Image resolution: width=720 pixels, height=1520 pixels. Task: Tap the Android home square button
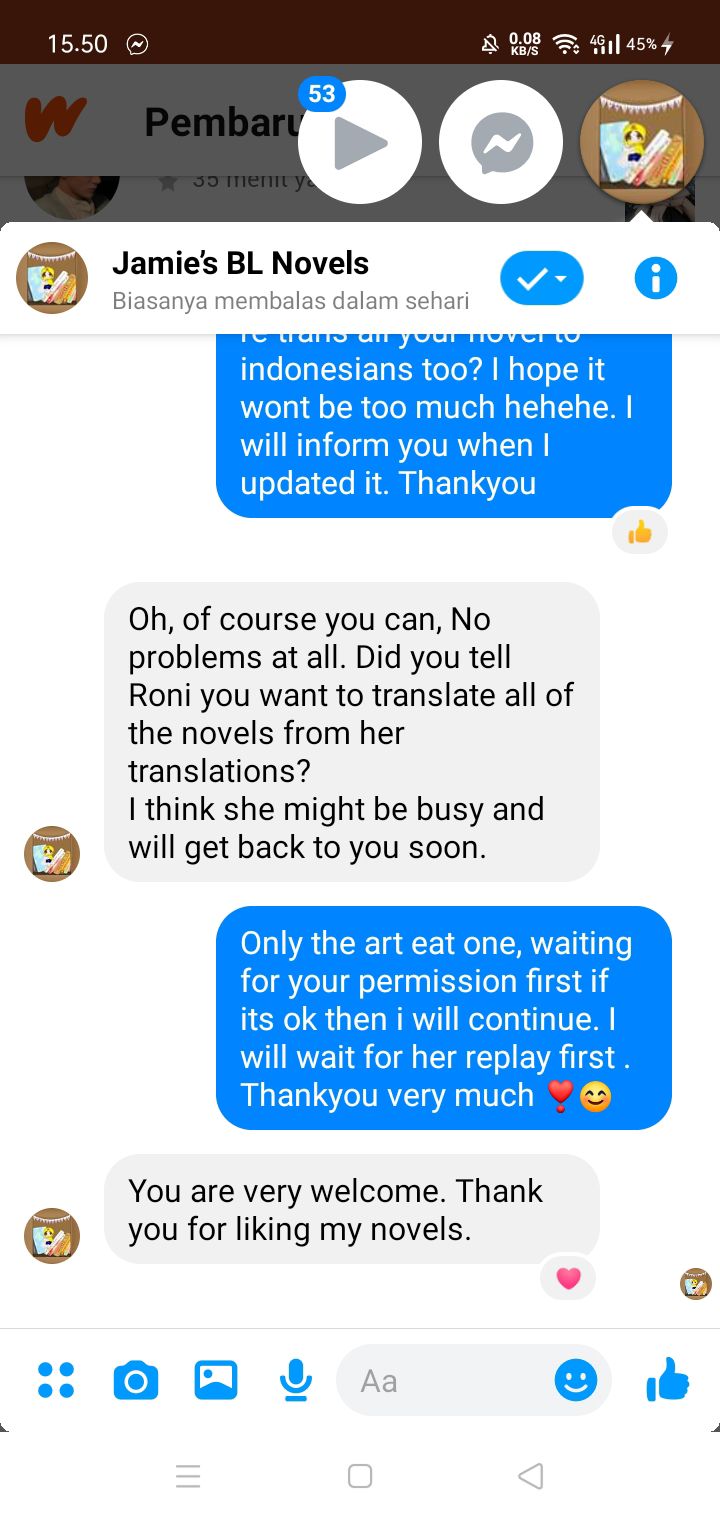(360, 1476)
